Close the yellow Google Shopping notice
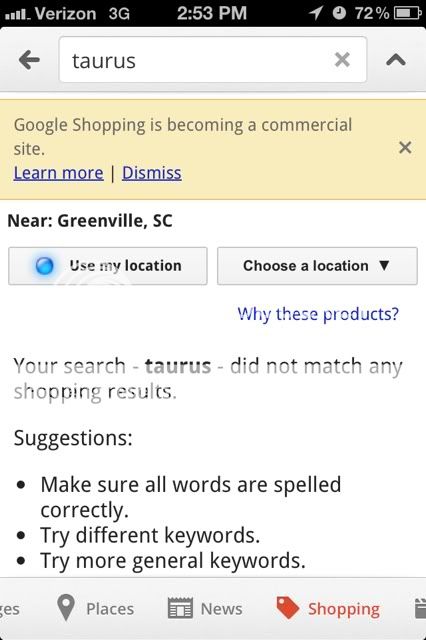 click(405, 147)
